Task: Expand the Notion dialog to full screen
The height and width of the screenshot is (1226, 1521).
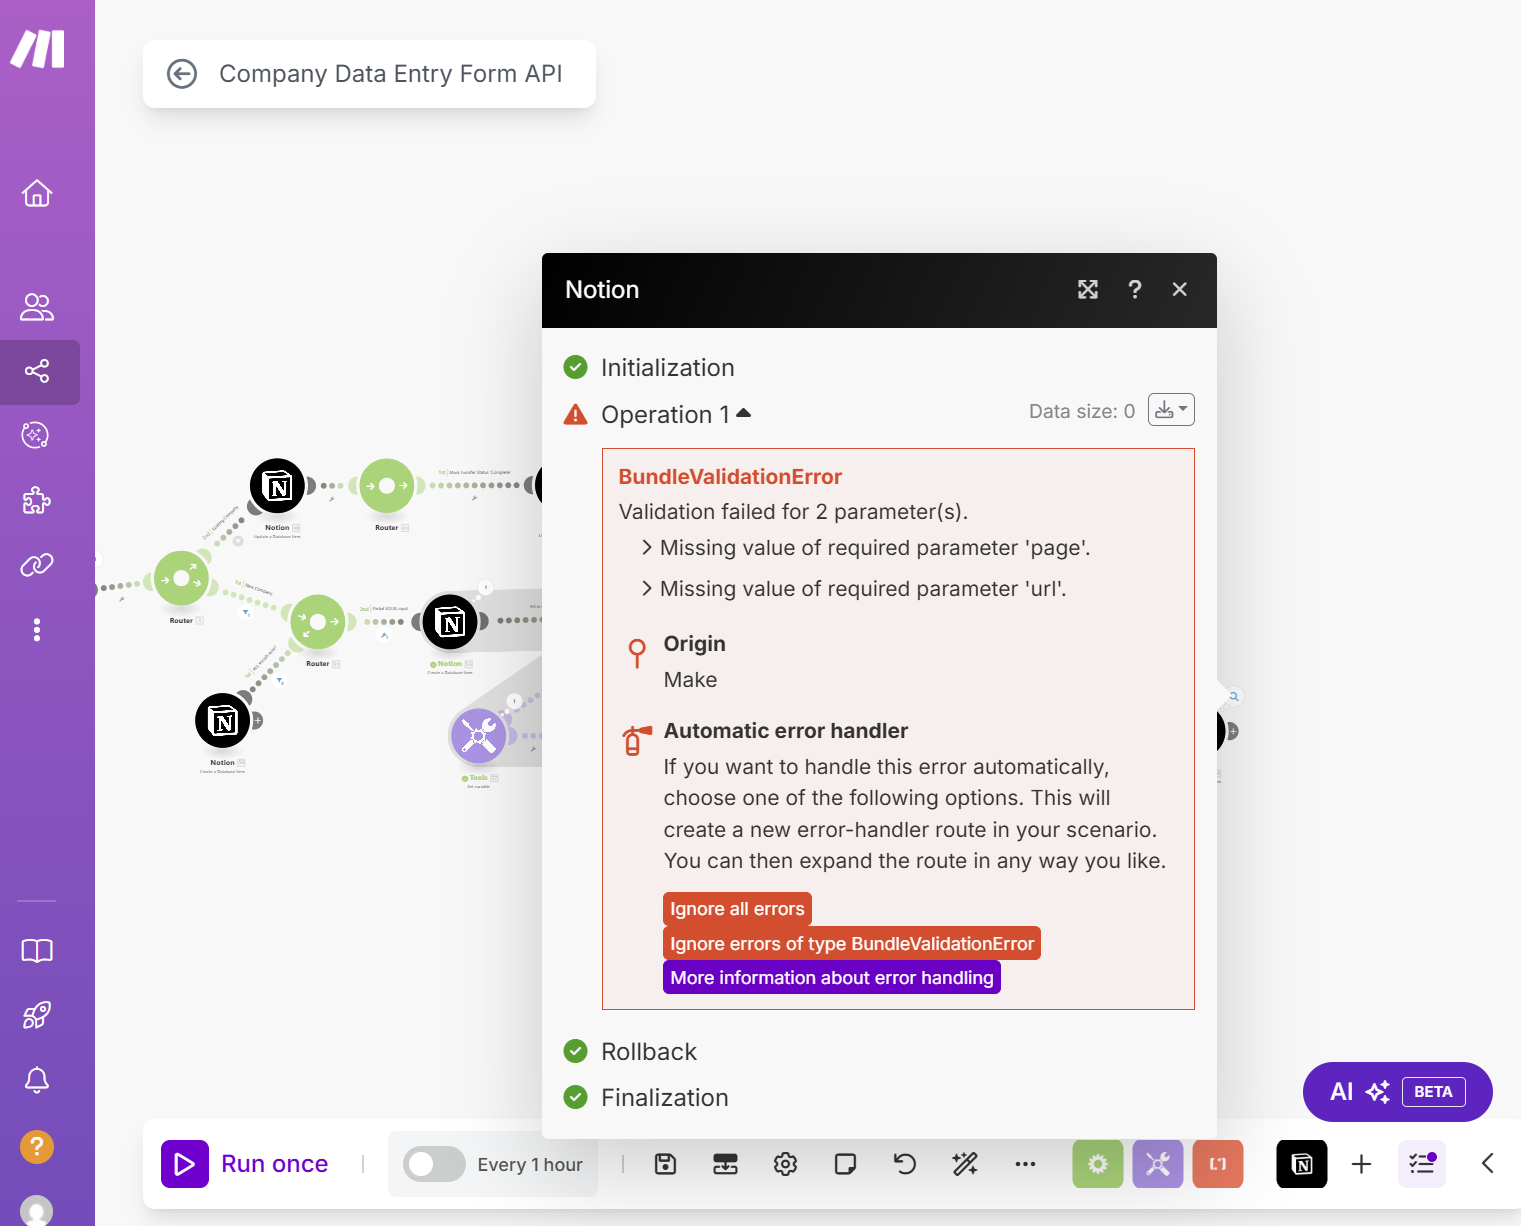Action: [x=1088, y=290]
